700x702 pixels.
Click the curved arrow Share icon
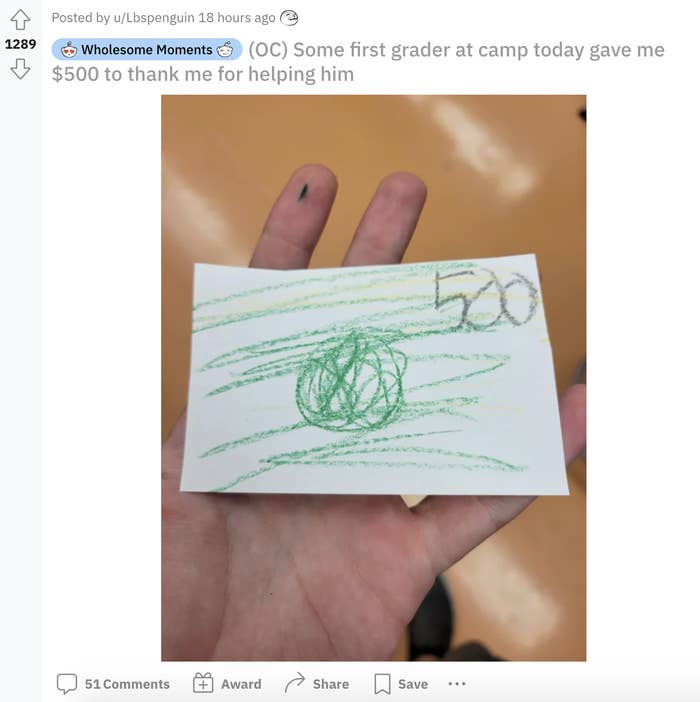295,683
